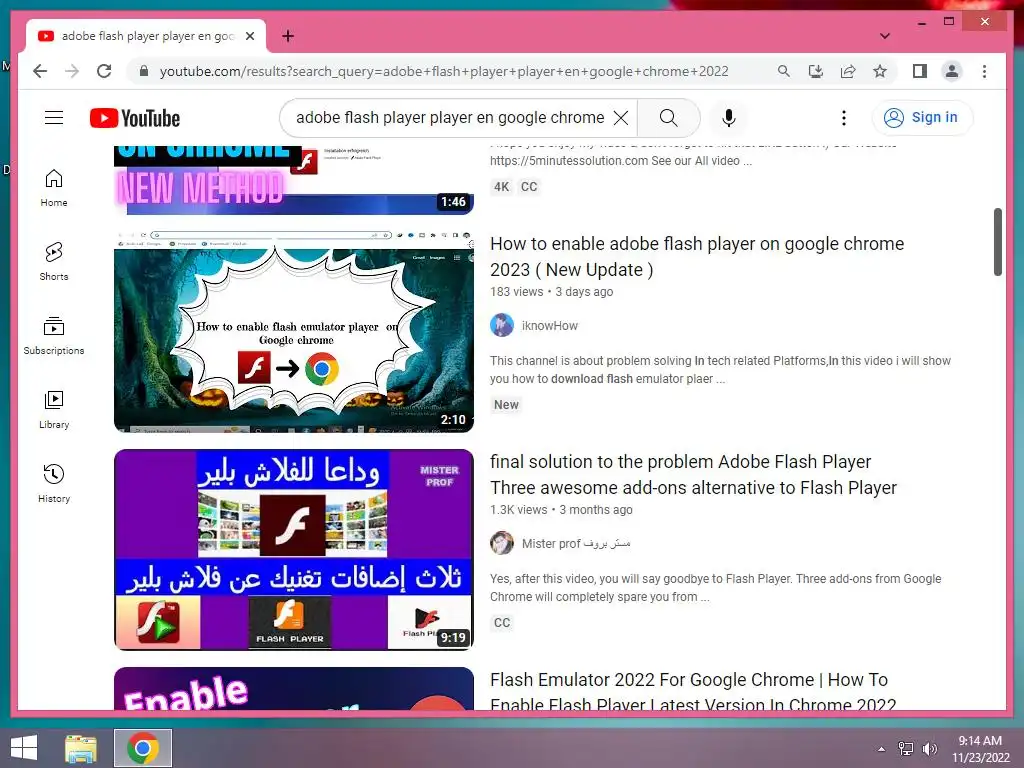Open Chrome's three-dot menu
Screen dimensions: 1024x768
click(x=984, y=71)
